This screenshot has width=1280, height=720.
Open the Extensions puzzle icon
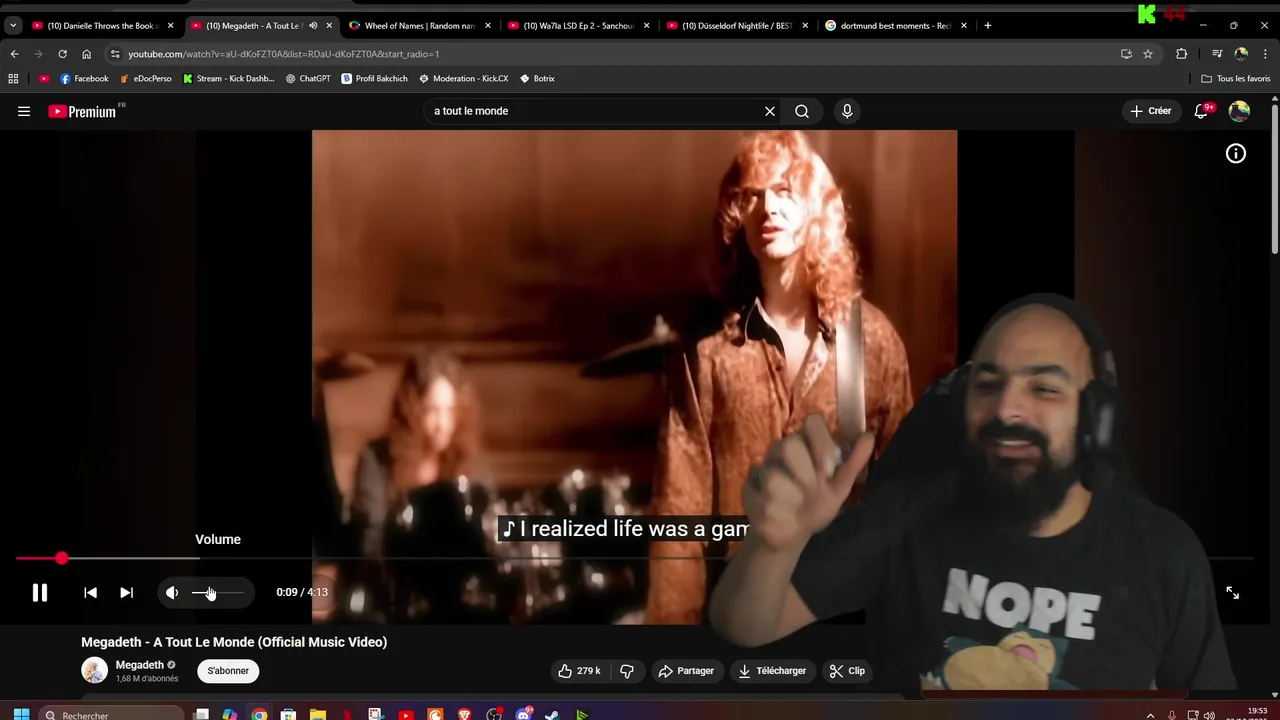click(1181, 54)
